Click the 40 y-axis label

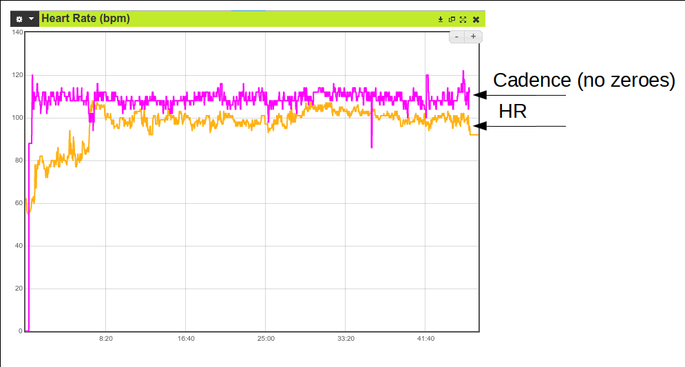click(19, 246)
